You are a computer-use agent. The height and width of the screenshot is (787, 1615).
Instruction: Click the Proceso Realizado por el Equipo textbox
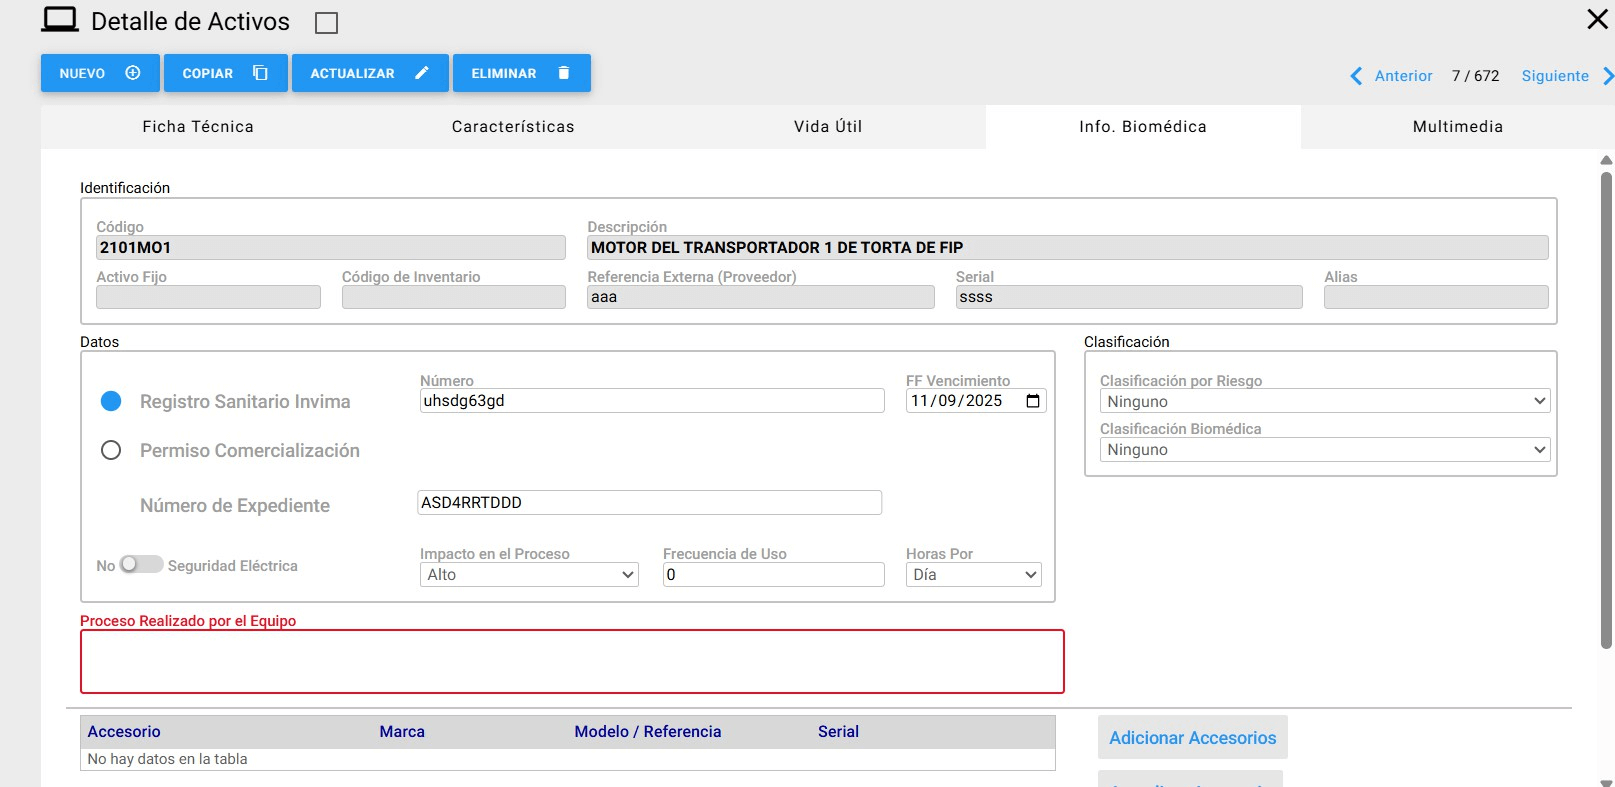(x=572, y=661)
